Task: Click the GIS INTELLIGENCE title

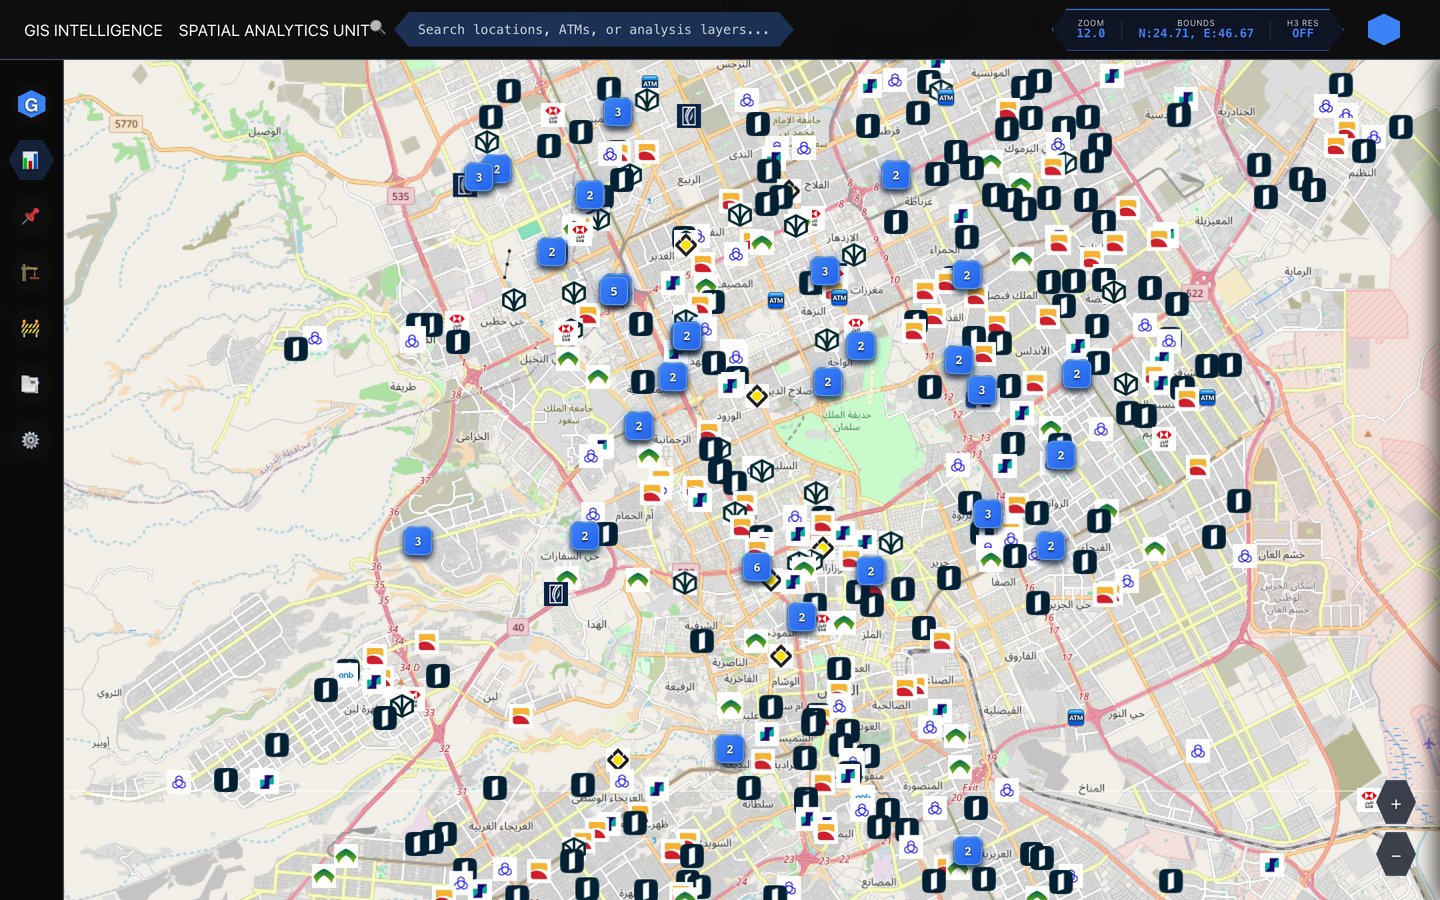Action: click(x=93, y=31)
